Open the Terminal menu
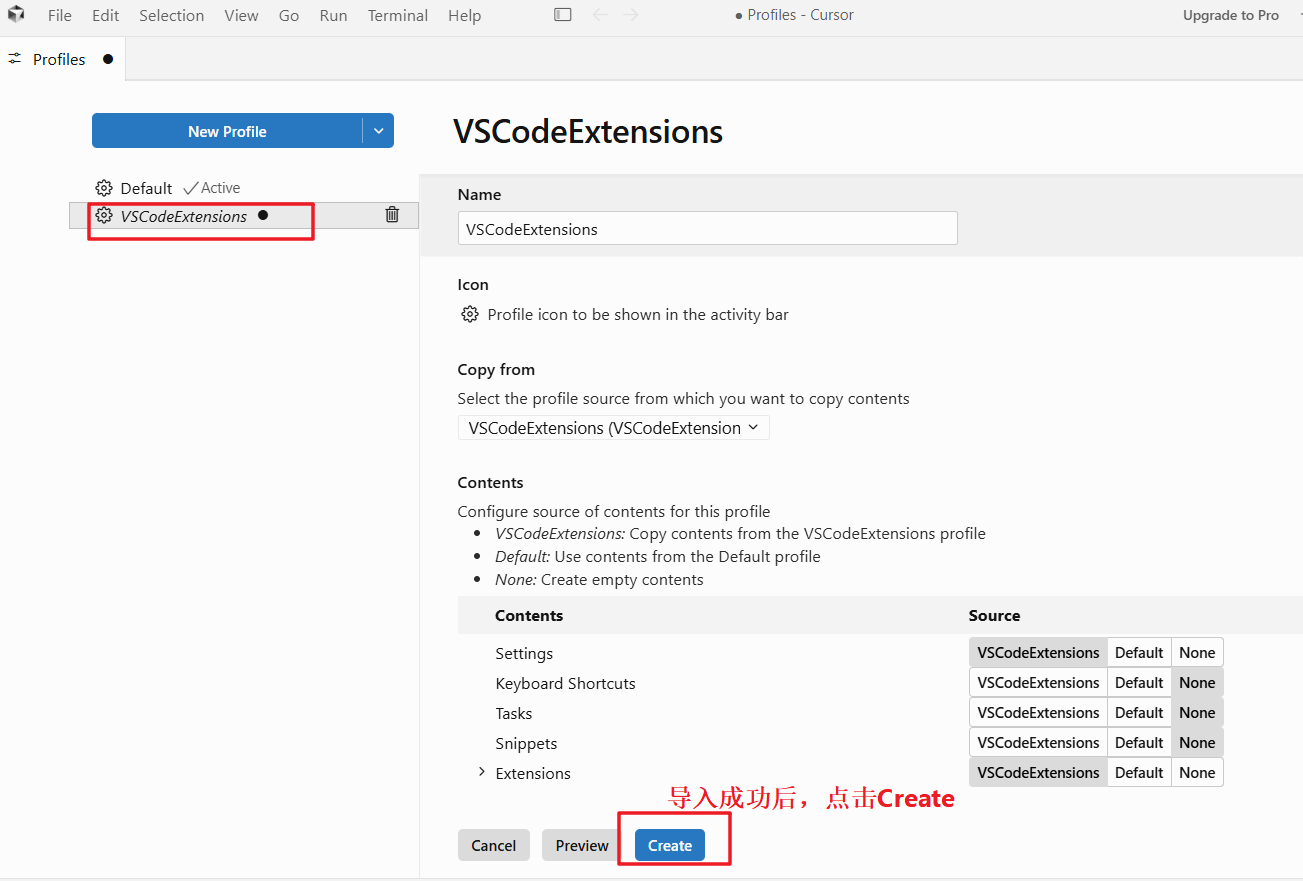Screen dimensions: 1303x881 coord(397,15)
